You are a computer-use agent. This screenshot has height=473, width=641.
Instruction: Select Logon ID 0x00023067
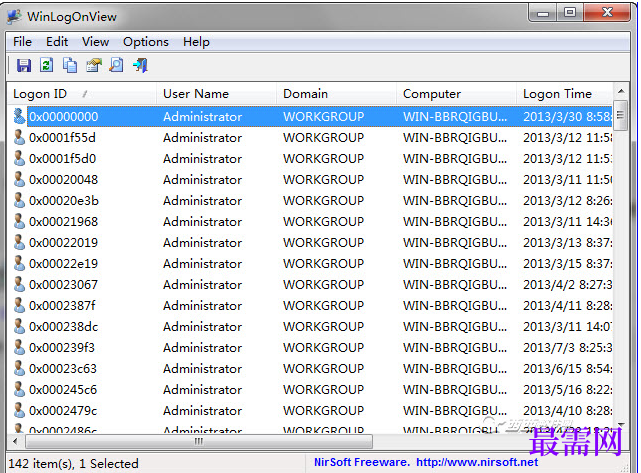tap(63, 285)
